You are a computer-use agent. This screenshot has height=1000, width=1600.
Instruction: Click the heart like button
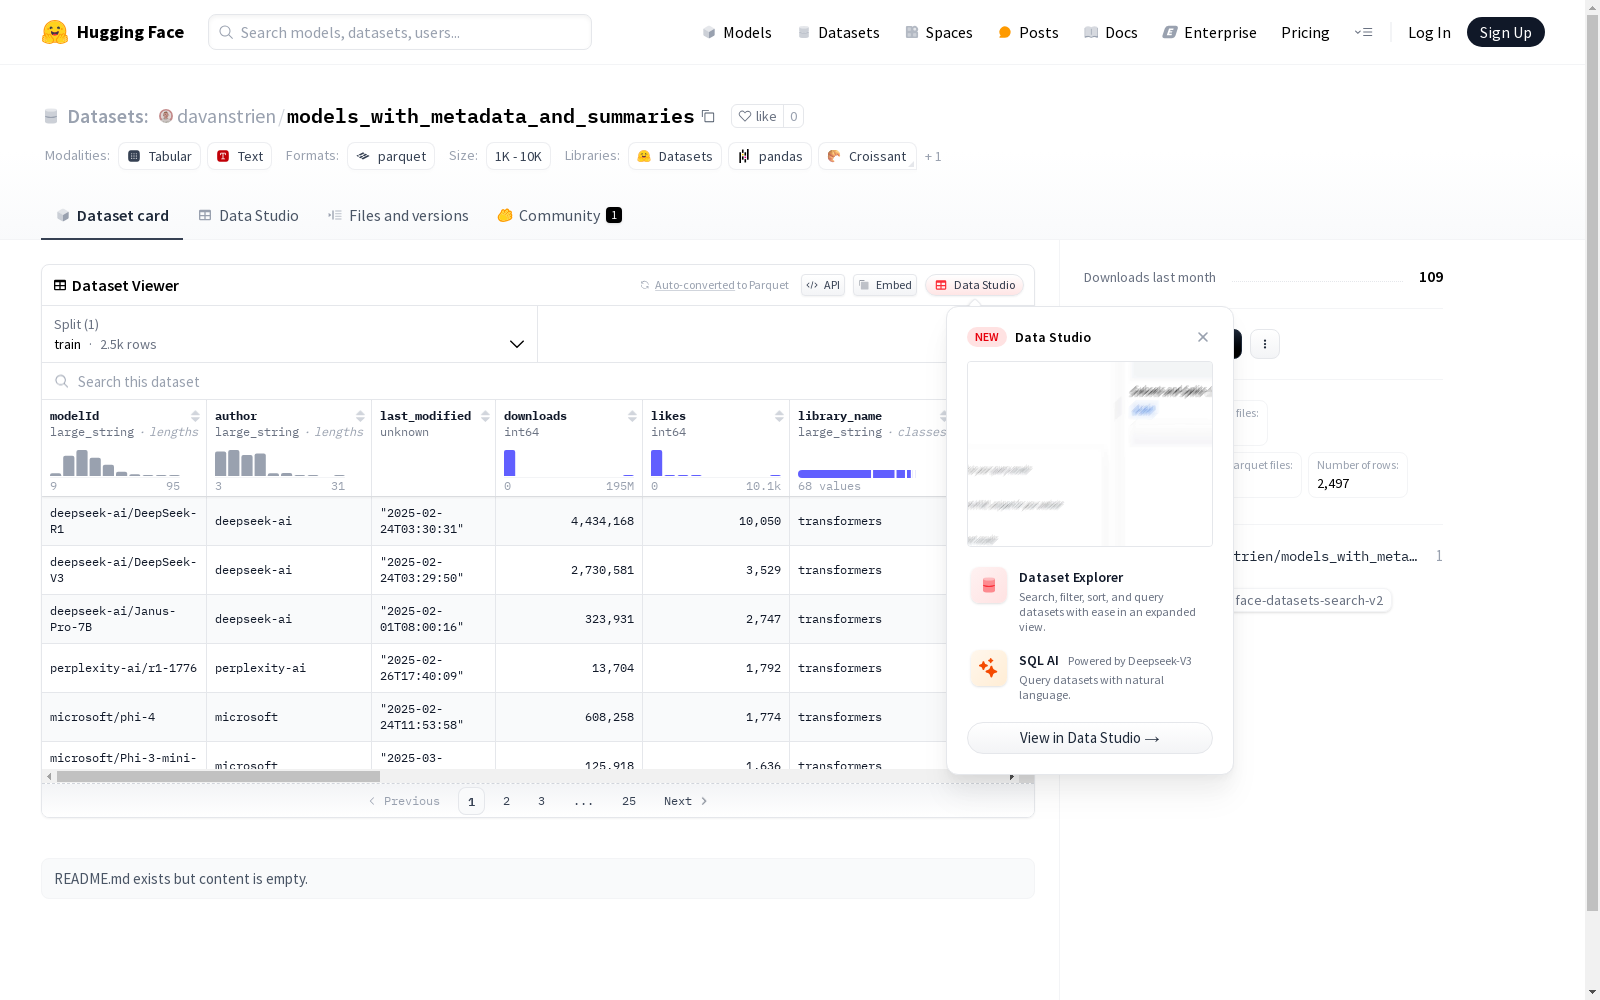(757, 116)
